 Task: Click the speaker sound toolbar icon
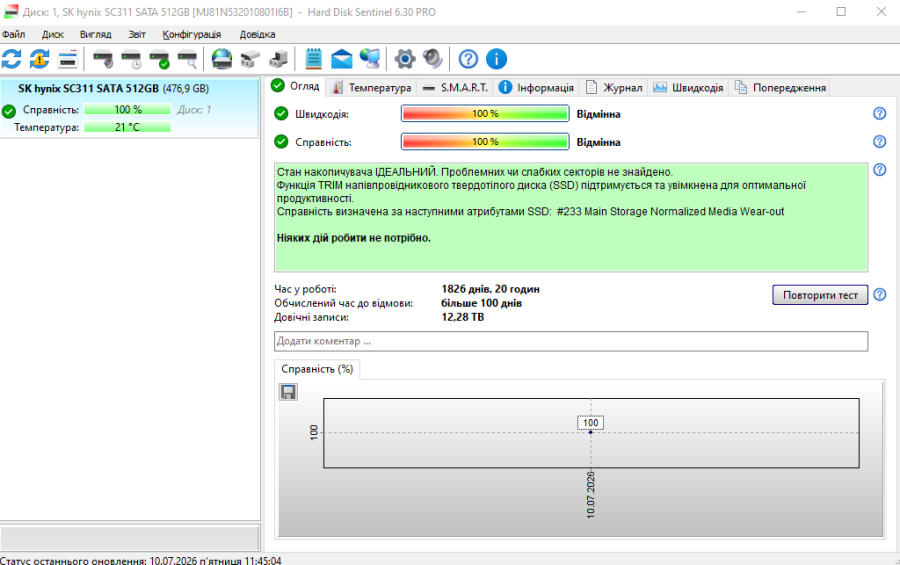pyautogui.click(x=433, y=59)
